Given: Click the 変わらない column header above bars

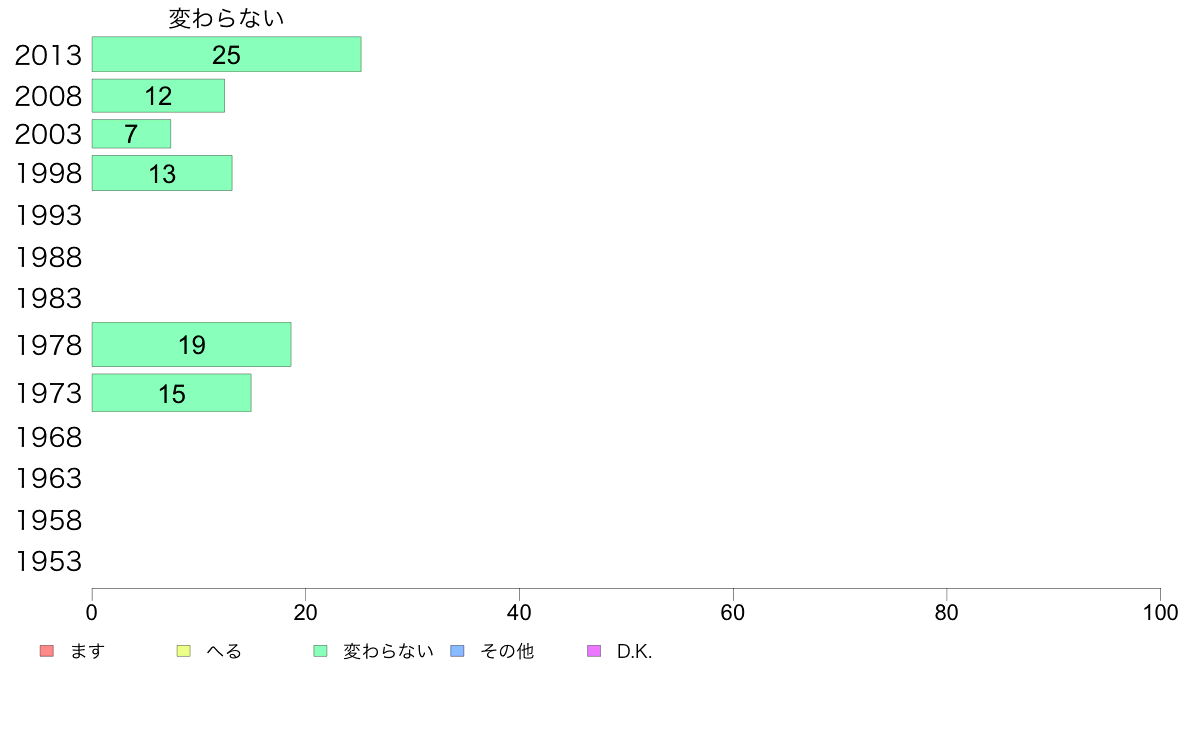Looking at the screenshot, I should [x=226, y=18].
